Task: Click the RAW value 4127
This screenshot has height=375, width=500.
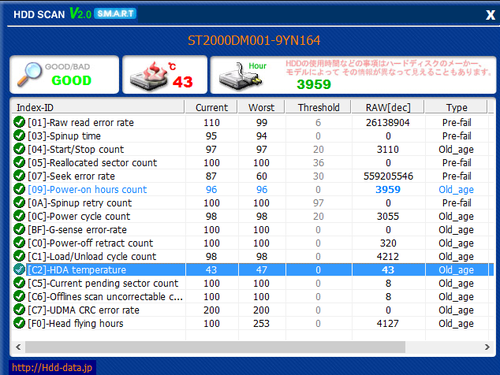Action: [388, 323]
